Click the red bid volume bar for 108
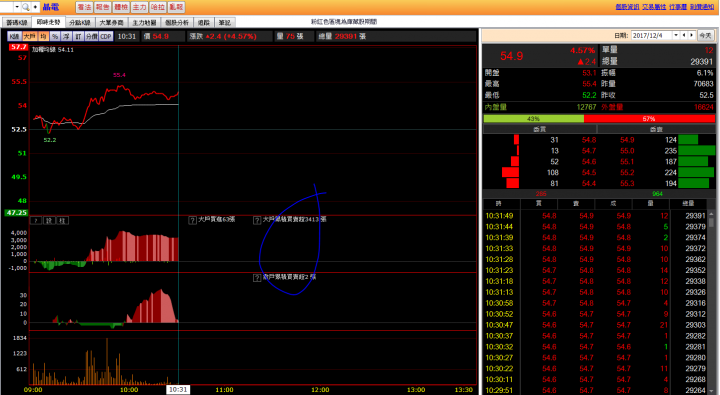Image resolution: width=720 pixels, height=395 pixels. [510, 172]
